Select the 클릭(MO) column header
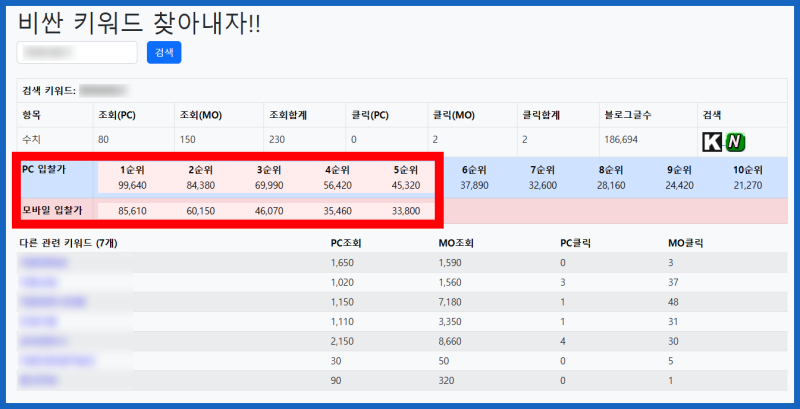Screen dimensions: 800x409 454,115
